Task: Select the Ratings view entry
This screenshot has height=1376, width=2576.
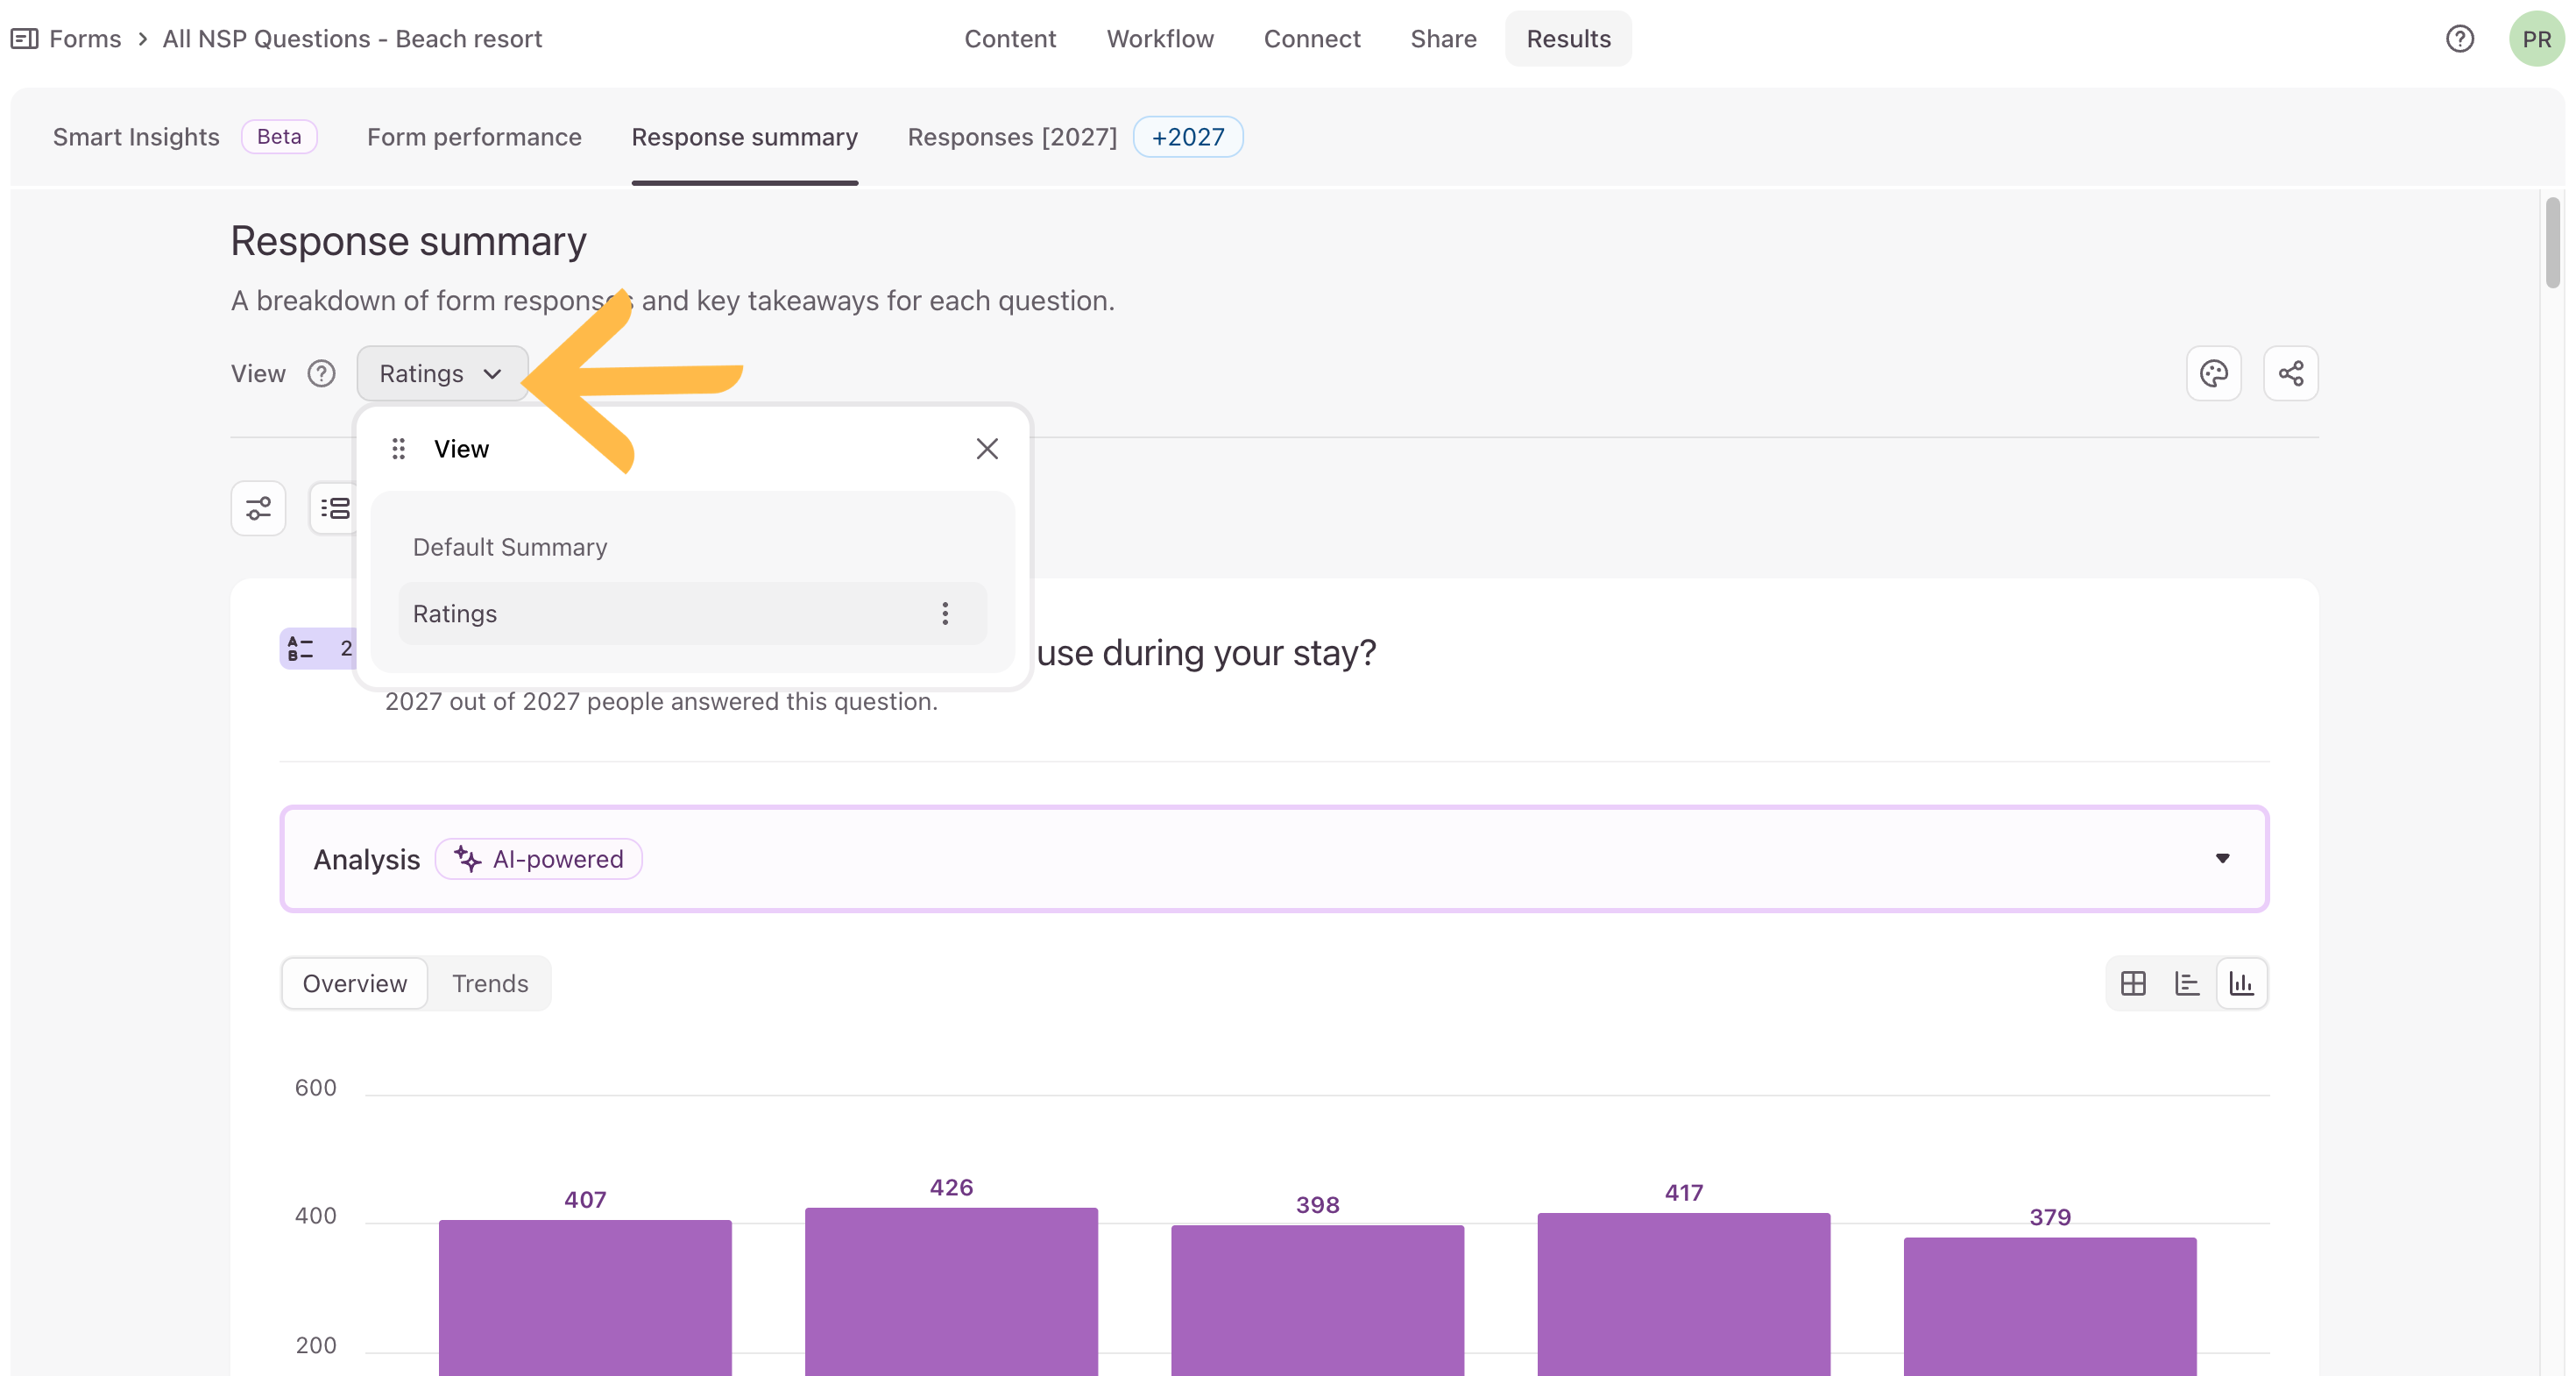Action: (x=693, y=614)
